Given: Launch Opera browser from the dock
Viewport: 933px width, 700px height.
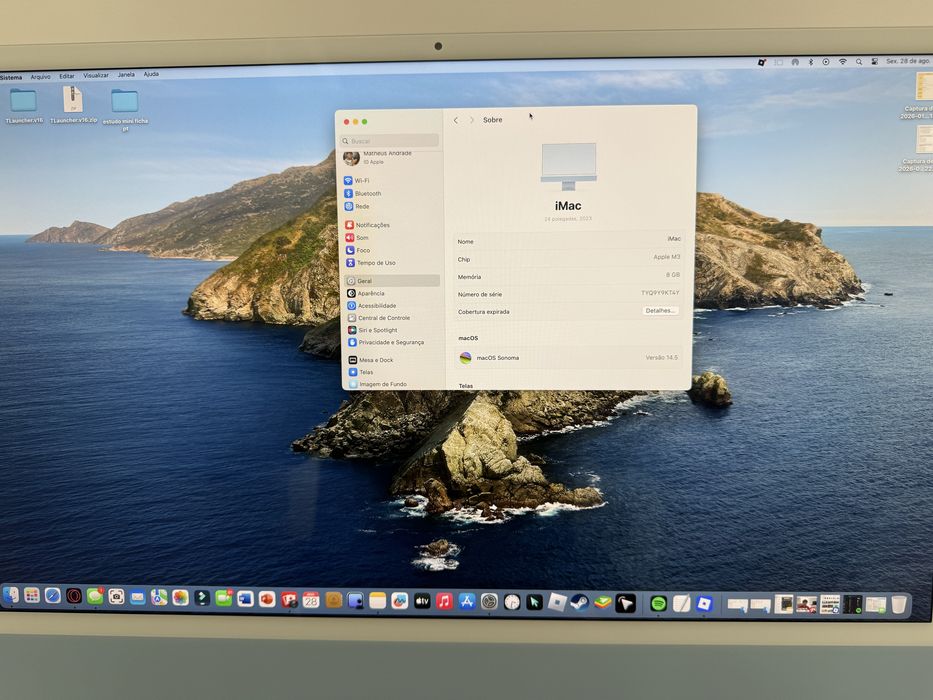Looking at the screenshot, I should 74,596.
